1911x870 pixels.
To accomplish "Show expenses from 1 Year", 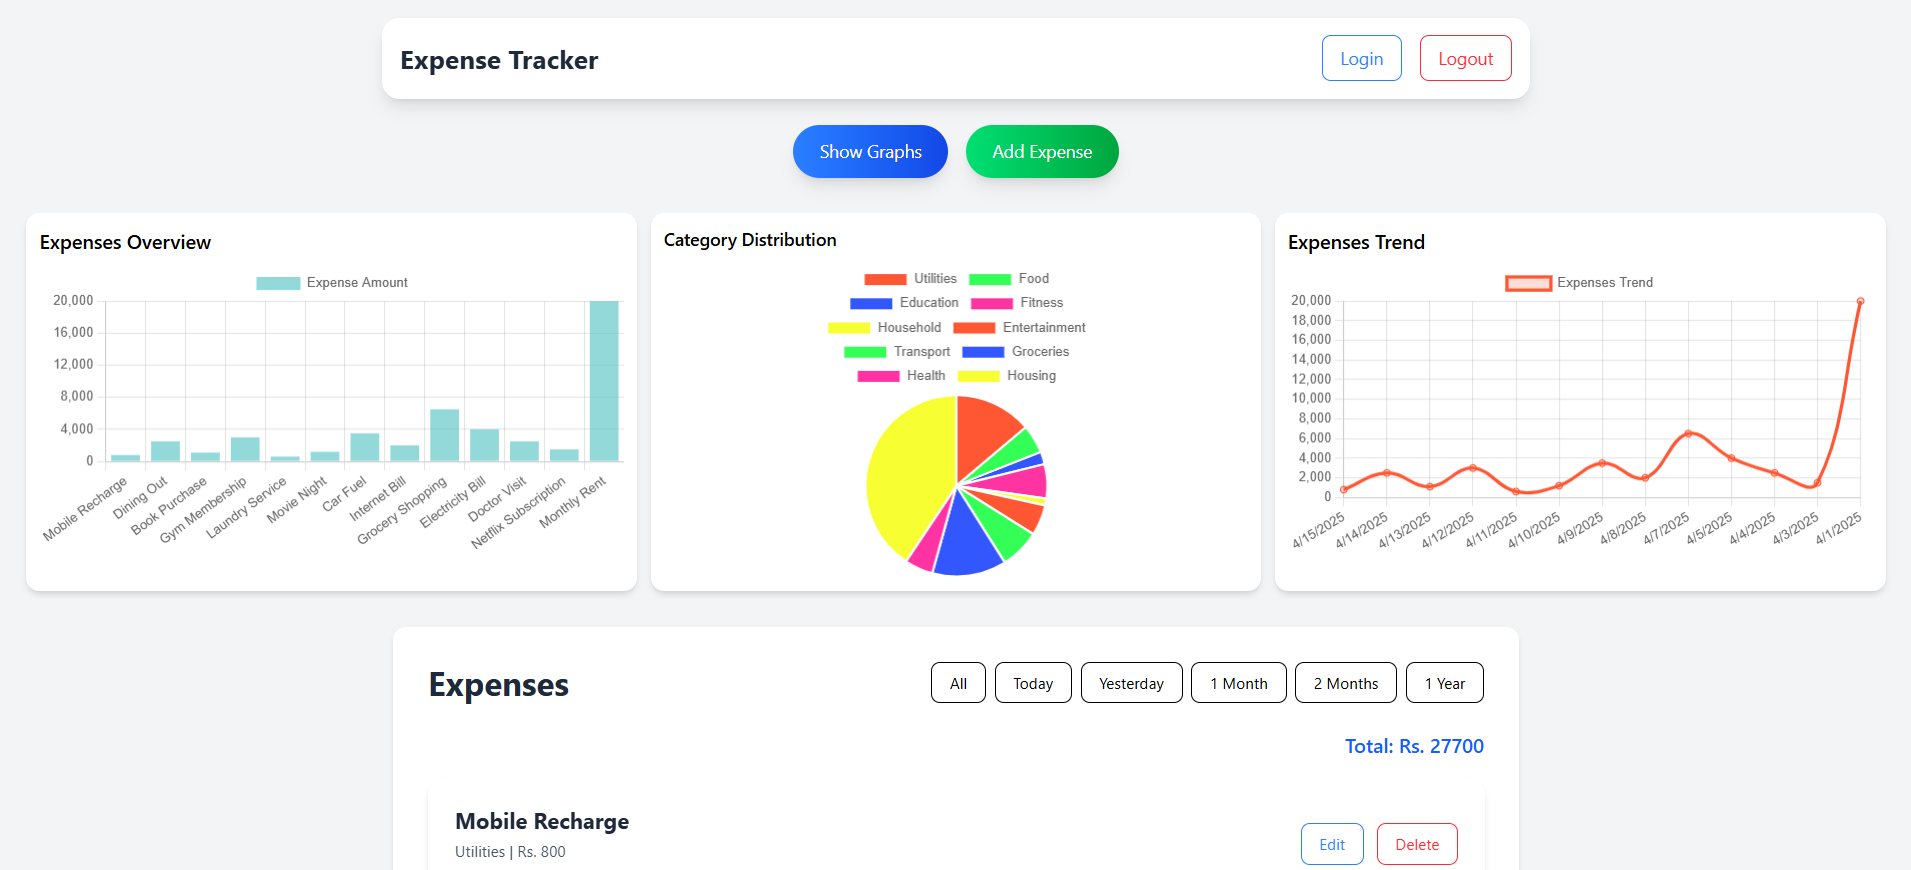I will [1444, 683].
